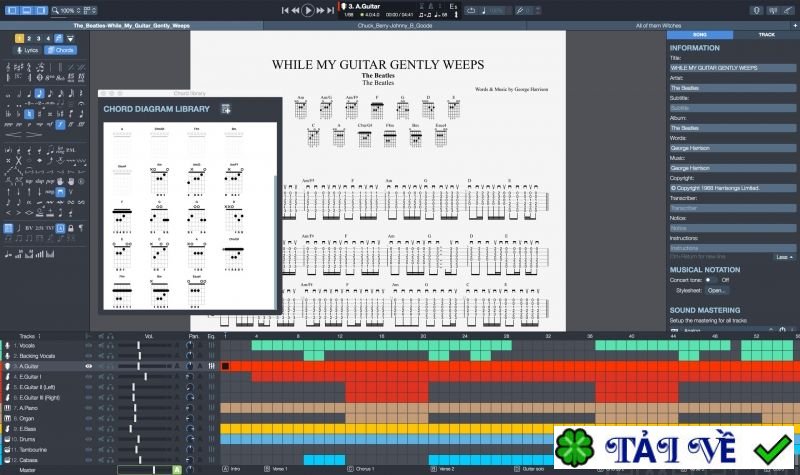Open the All of them Witches tab
800x475 pixels.
658,26
